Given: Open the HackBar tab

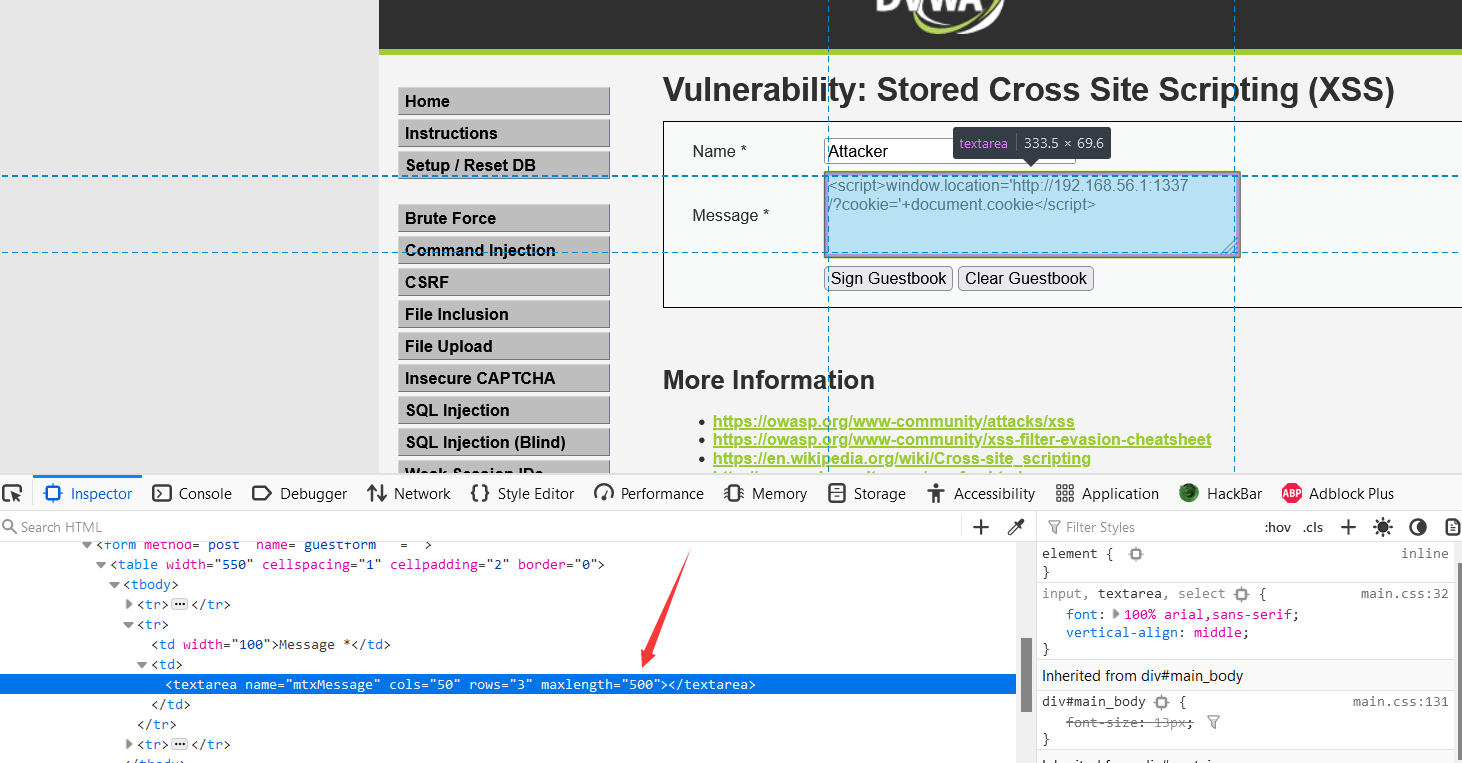Looking at the screenshot, I should click(x=1221, y=493).
